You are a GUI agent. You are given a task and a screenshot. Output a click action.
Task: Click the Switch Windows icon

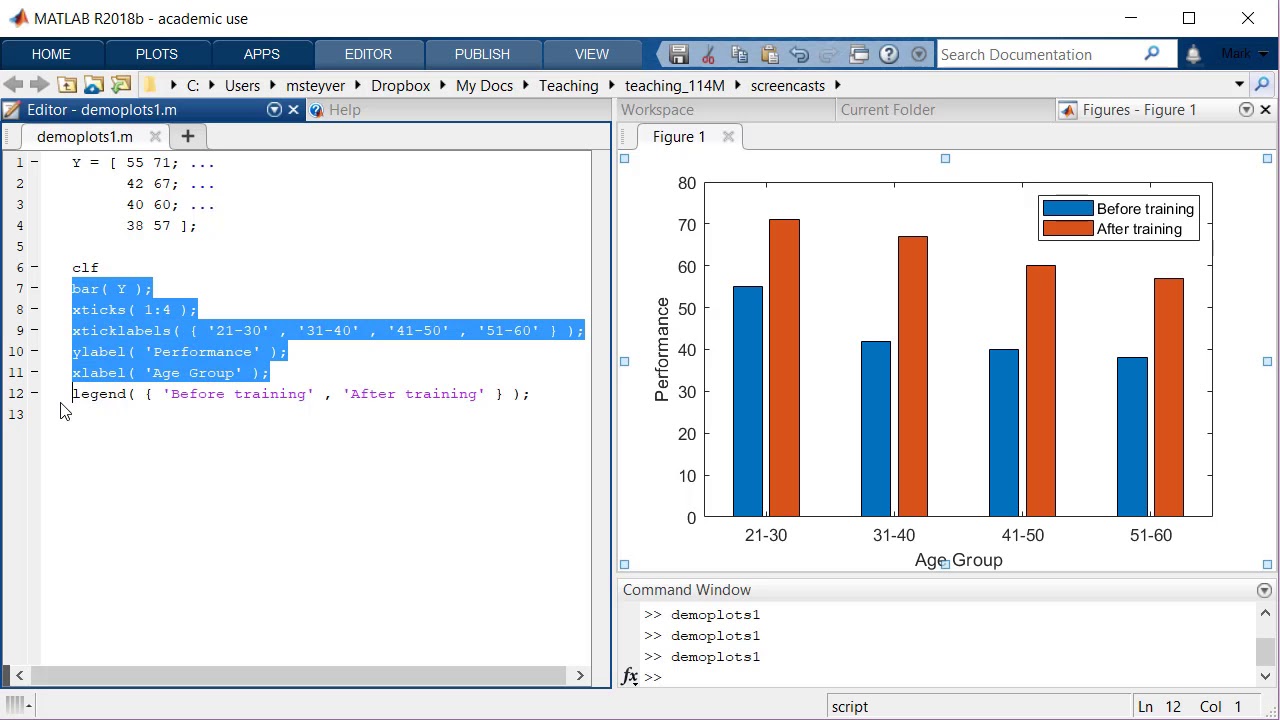tap(859, 54)
